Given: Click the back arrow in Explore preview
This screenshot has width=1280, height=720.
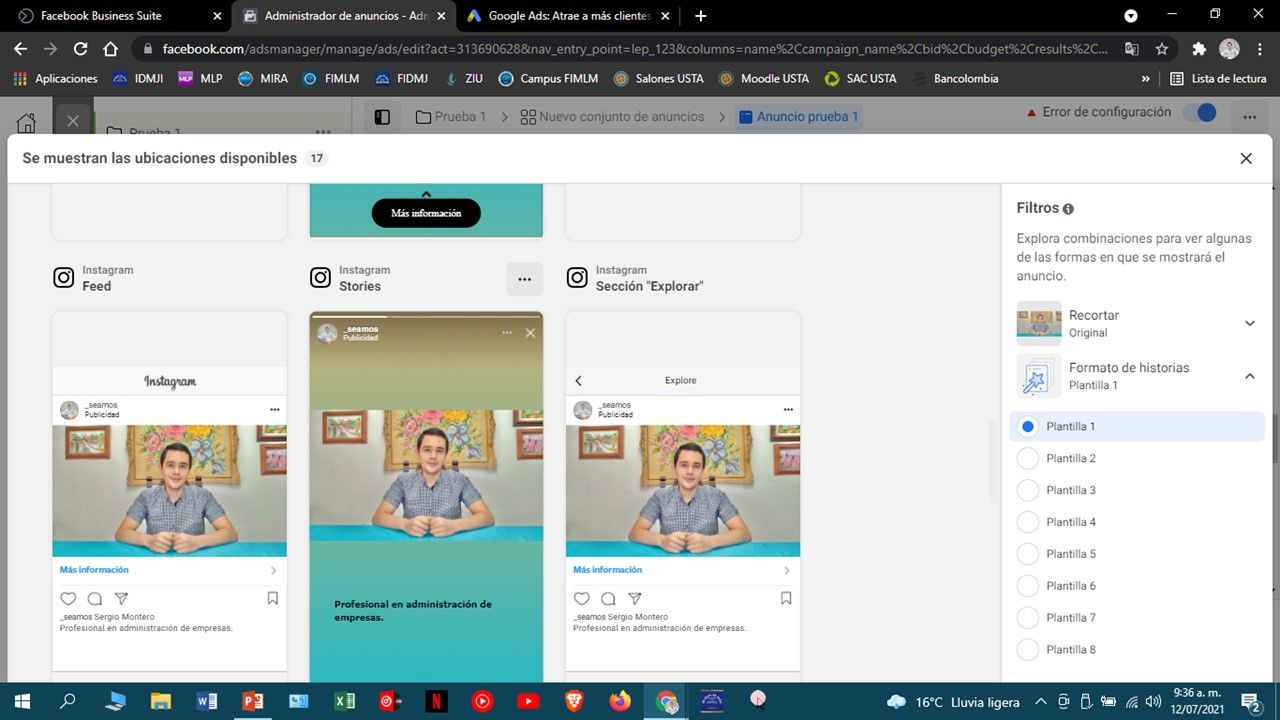Looking at the screenshot, I should click(578, 381).
